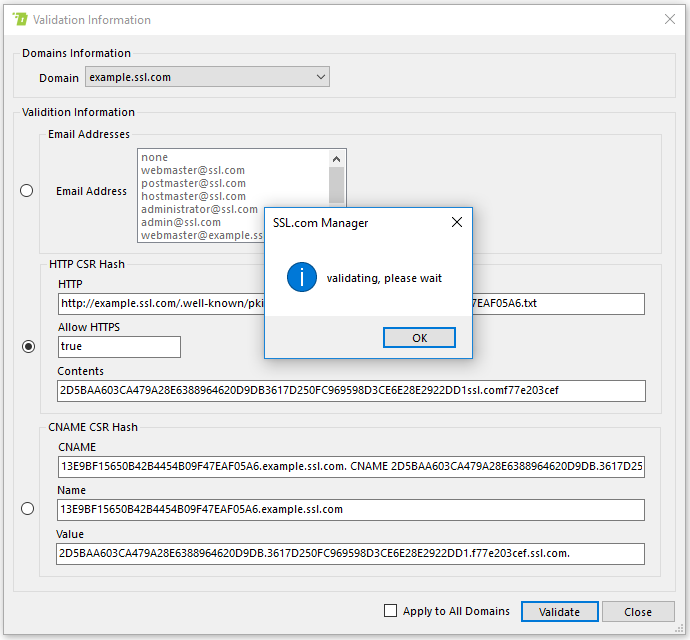This screenshot has height=640, width=690.
Task: Click the Validate button
Action: [559, 612]
